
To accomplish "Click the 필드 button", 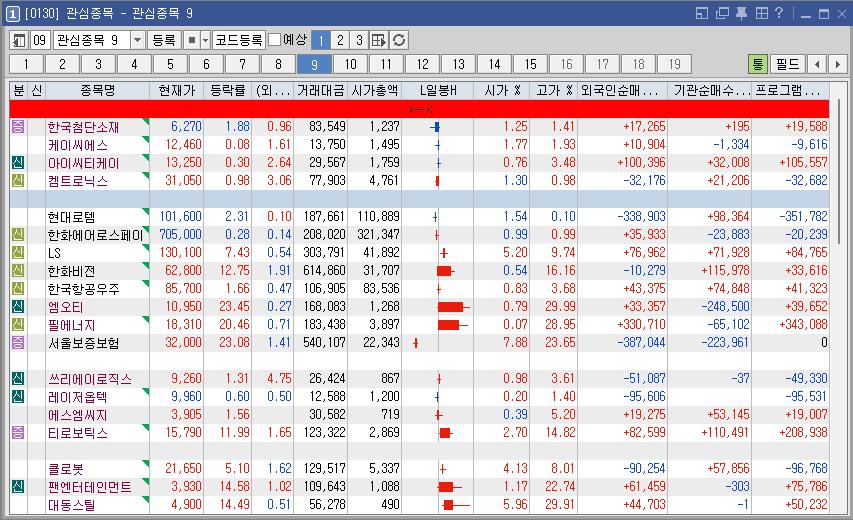I will [x=787, y=64].
